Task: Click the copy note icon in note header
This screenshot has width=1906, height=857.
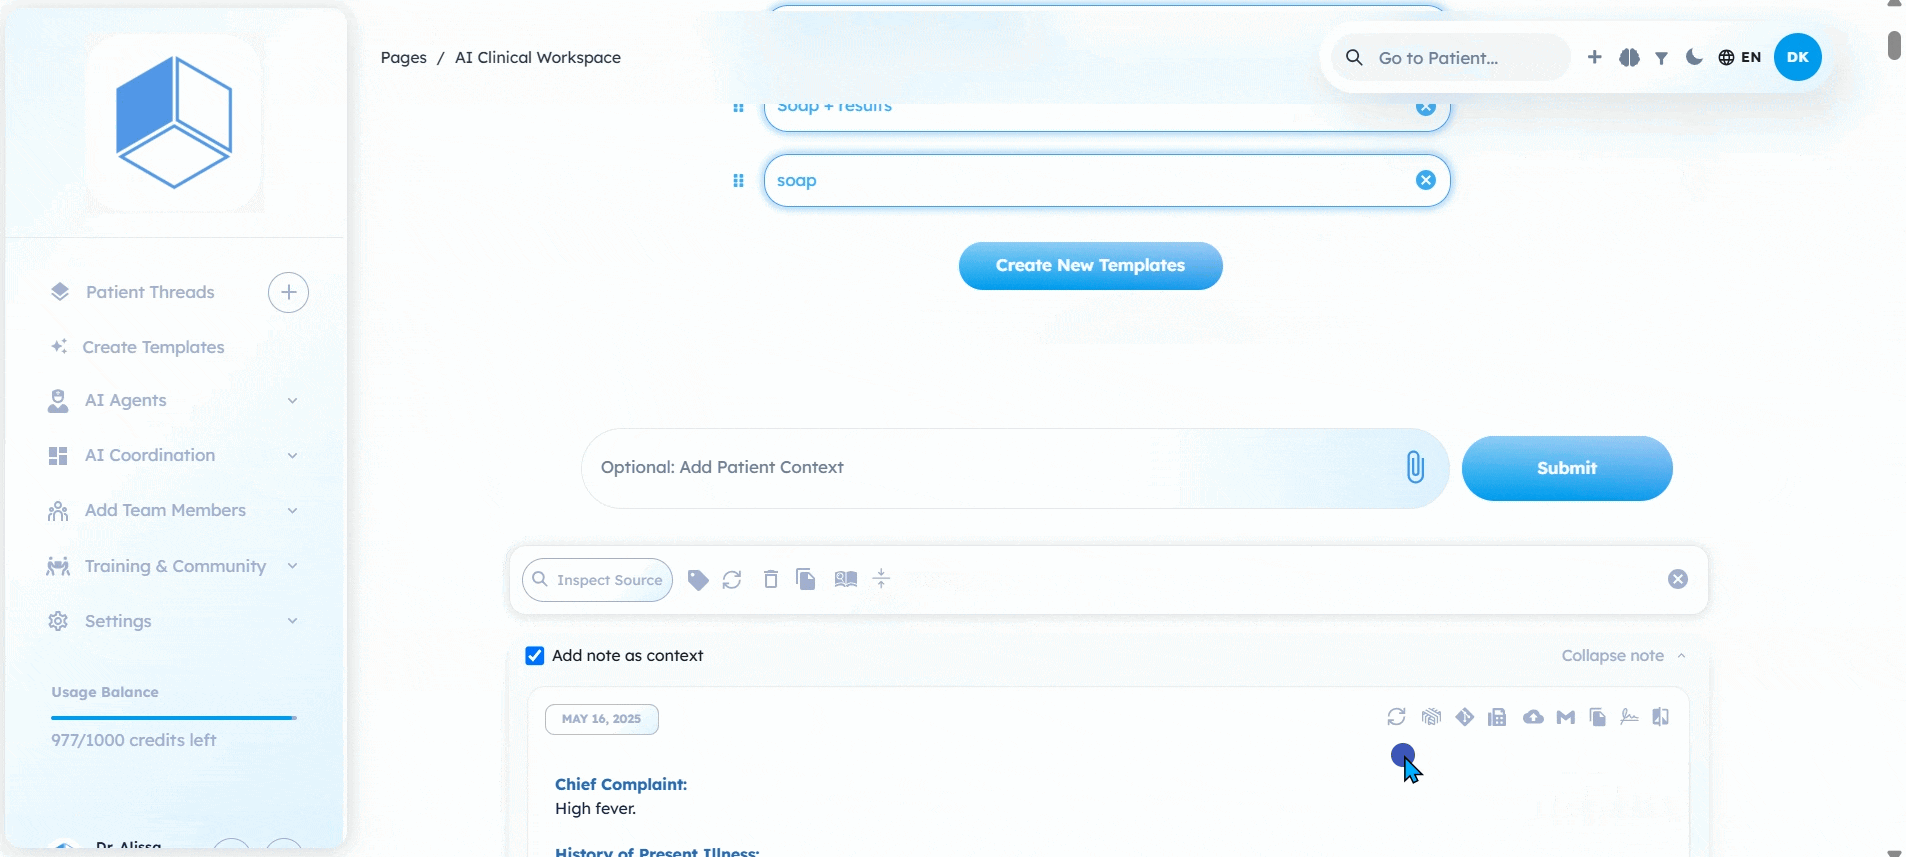Action: (x=1598, y=717)
